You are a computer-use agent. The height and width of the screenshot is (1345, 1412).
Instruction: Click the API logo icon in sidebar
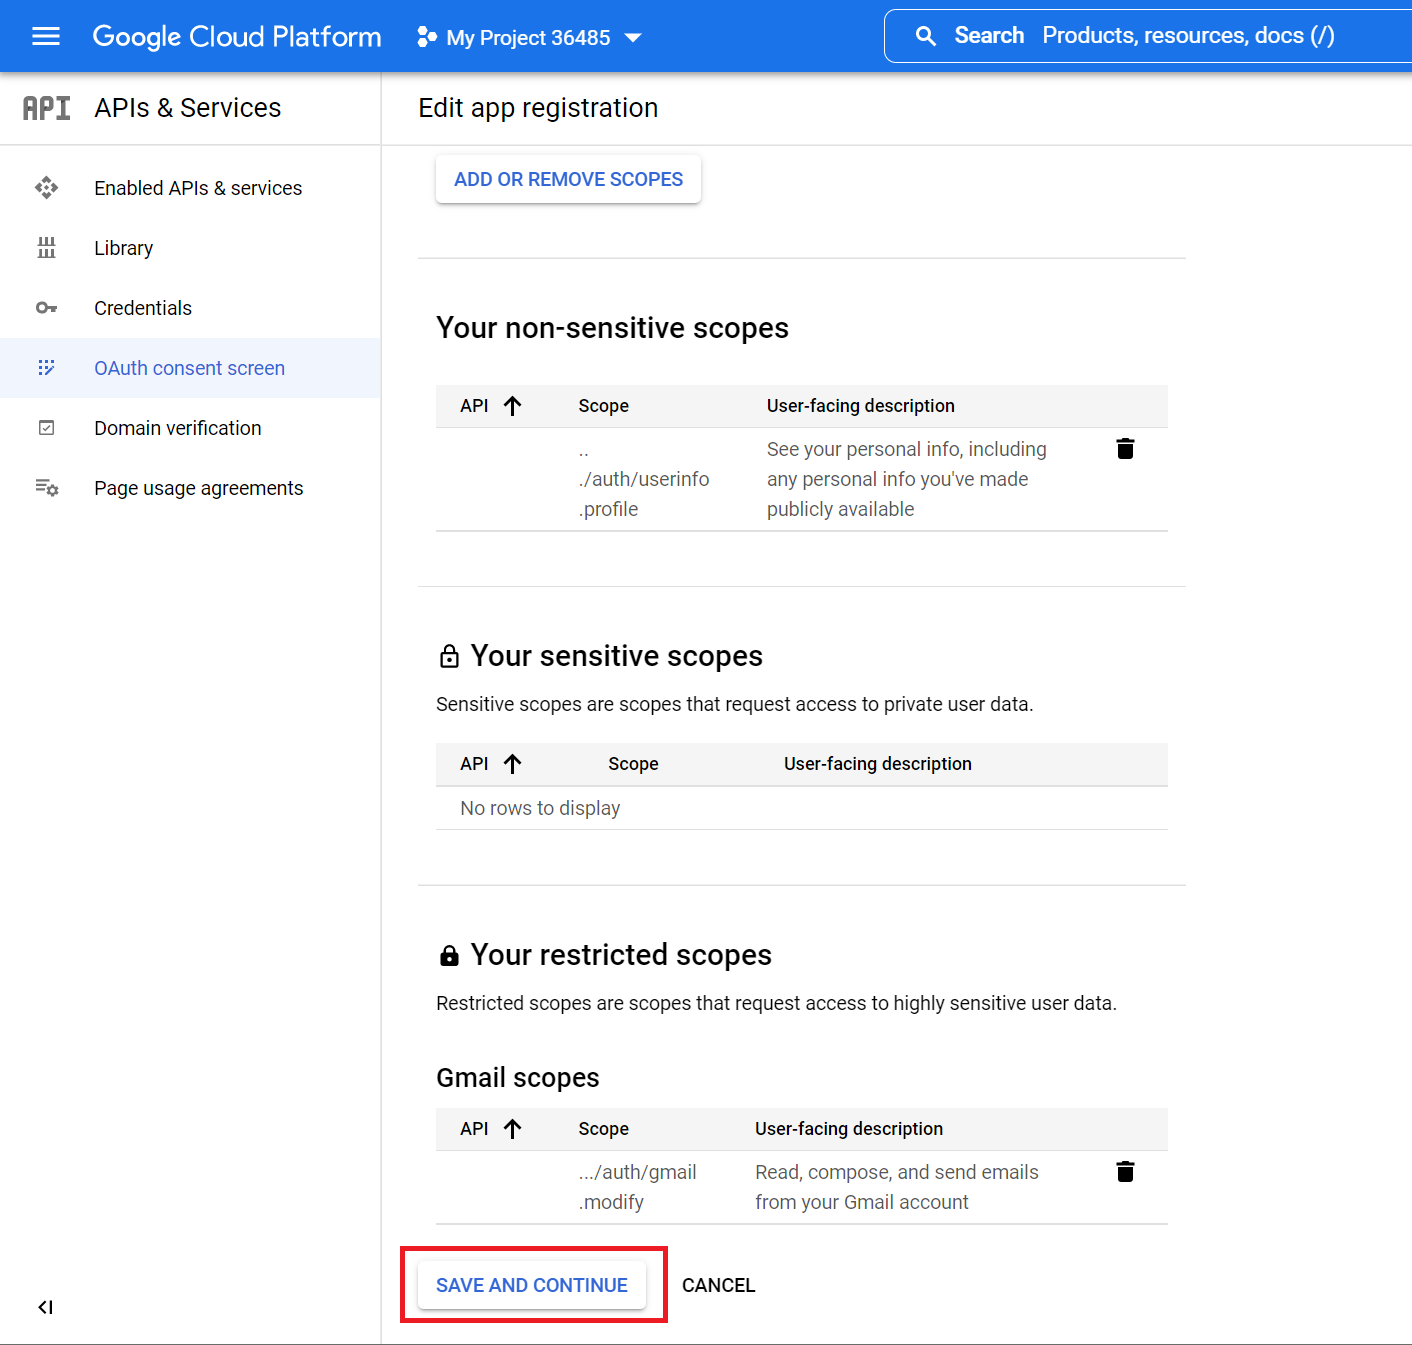pyautogui.click(x=47, y=108)
